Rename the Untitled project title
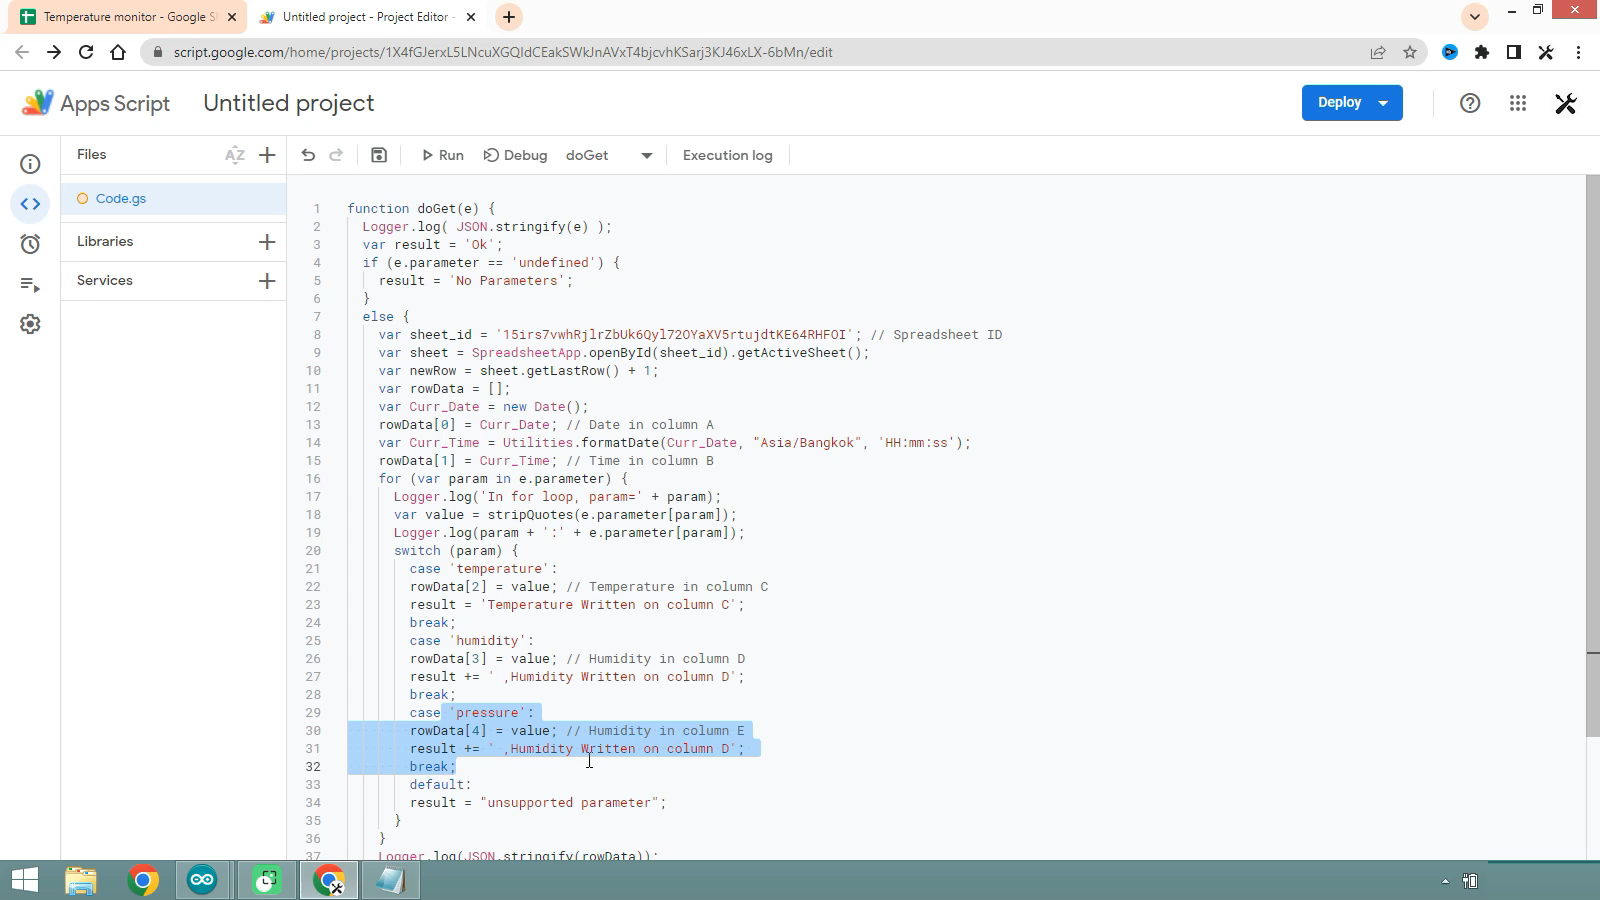 coord(289,103)
